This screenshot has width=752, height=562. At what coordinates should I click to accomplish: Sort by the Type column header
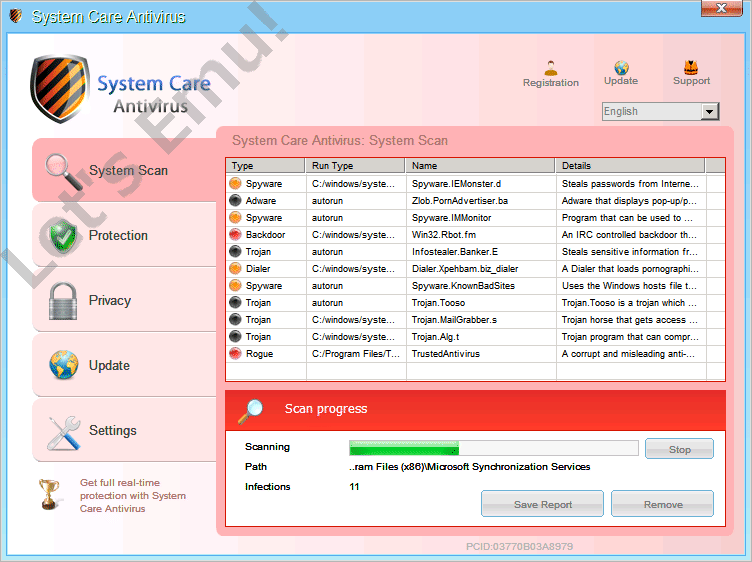click(265, 165)
